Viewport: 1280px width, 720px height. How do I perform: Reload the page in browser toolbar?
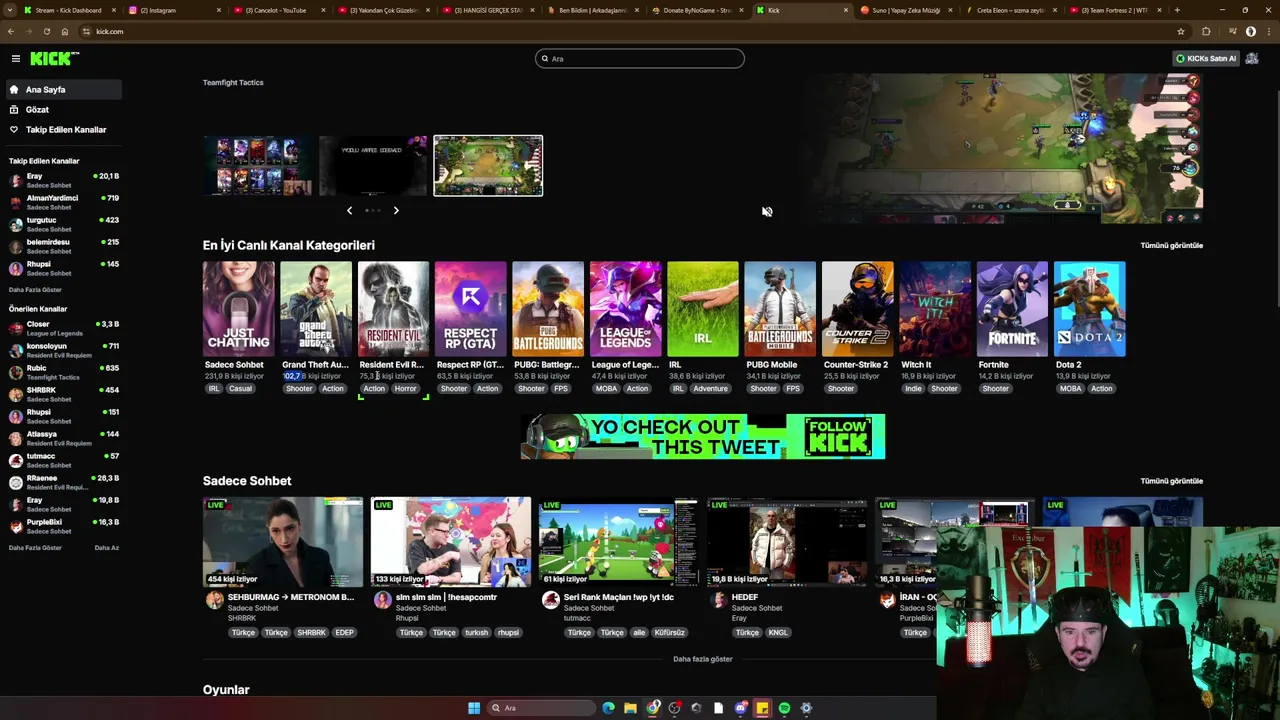[x=46, y=32]
